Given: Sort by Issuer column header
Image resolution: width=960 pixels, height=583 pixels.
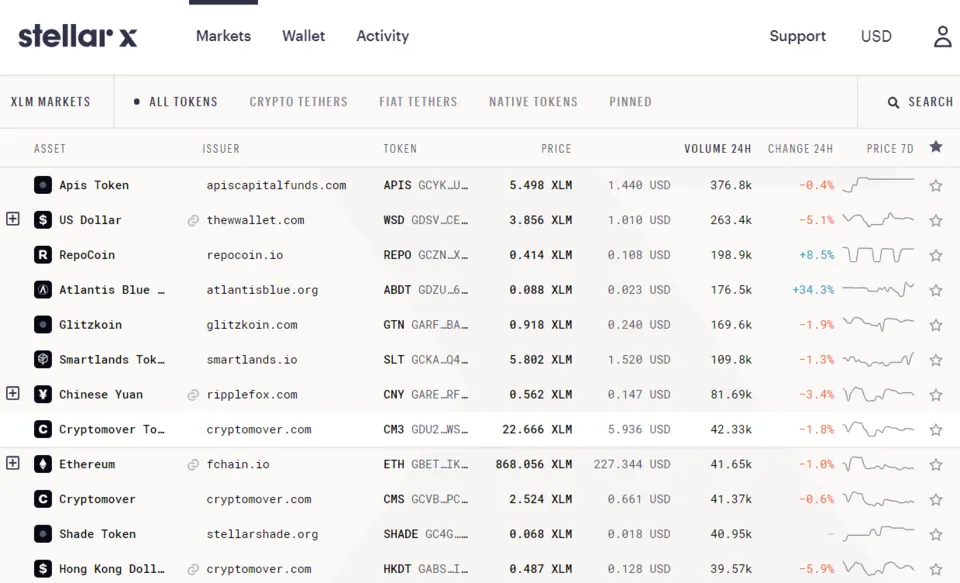Looking at the screenshot, I should (221, 149).
